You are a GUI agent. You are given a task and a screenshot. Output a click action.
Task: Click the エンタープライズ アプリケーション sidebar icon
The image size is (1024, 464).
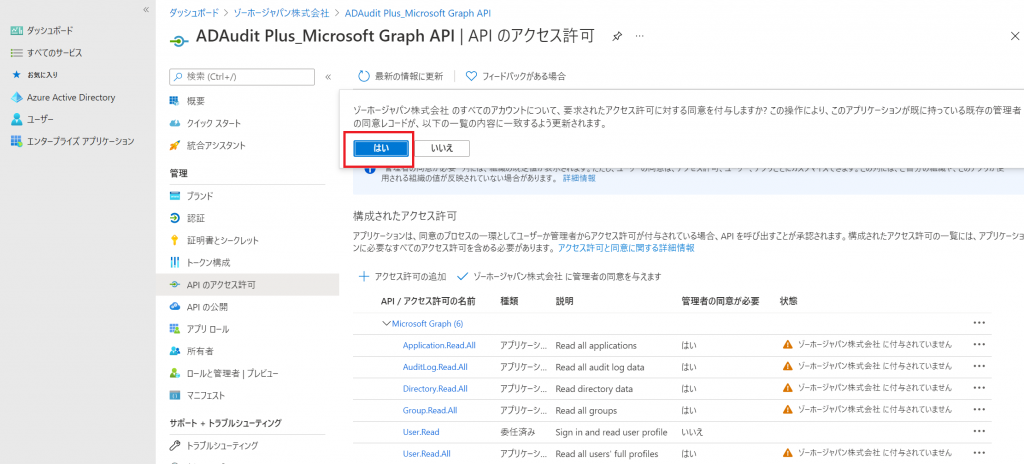point(17,142)
